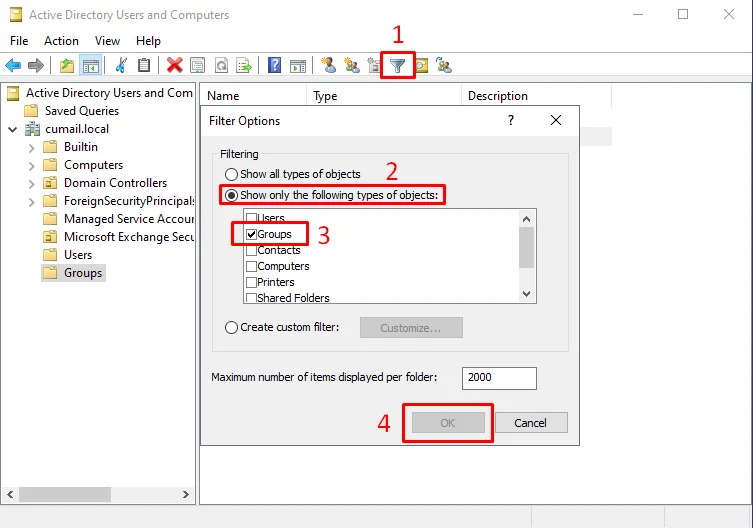
Task: Click the Managed Service Accounts folder icon
Action: [x=50, y=219]
